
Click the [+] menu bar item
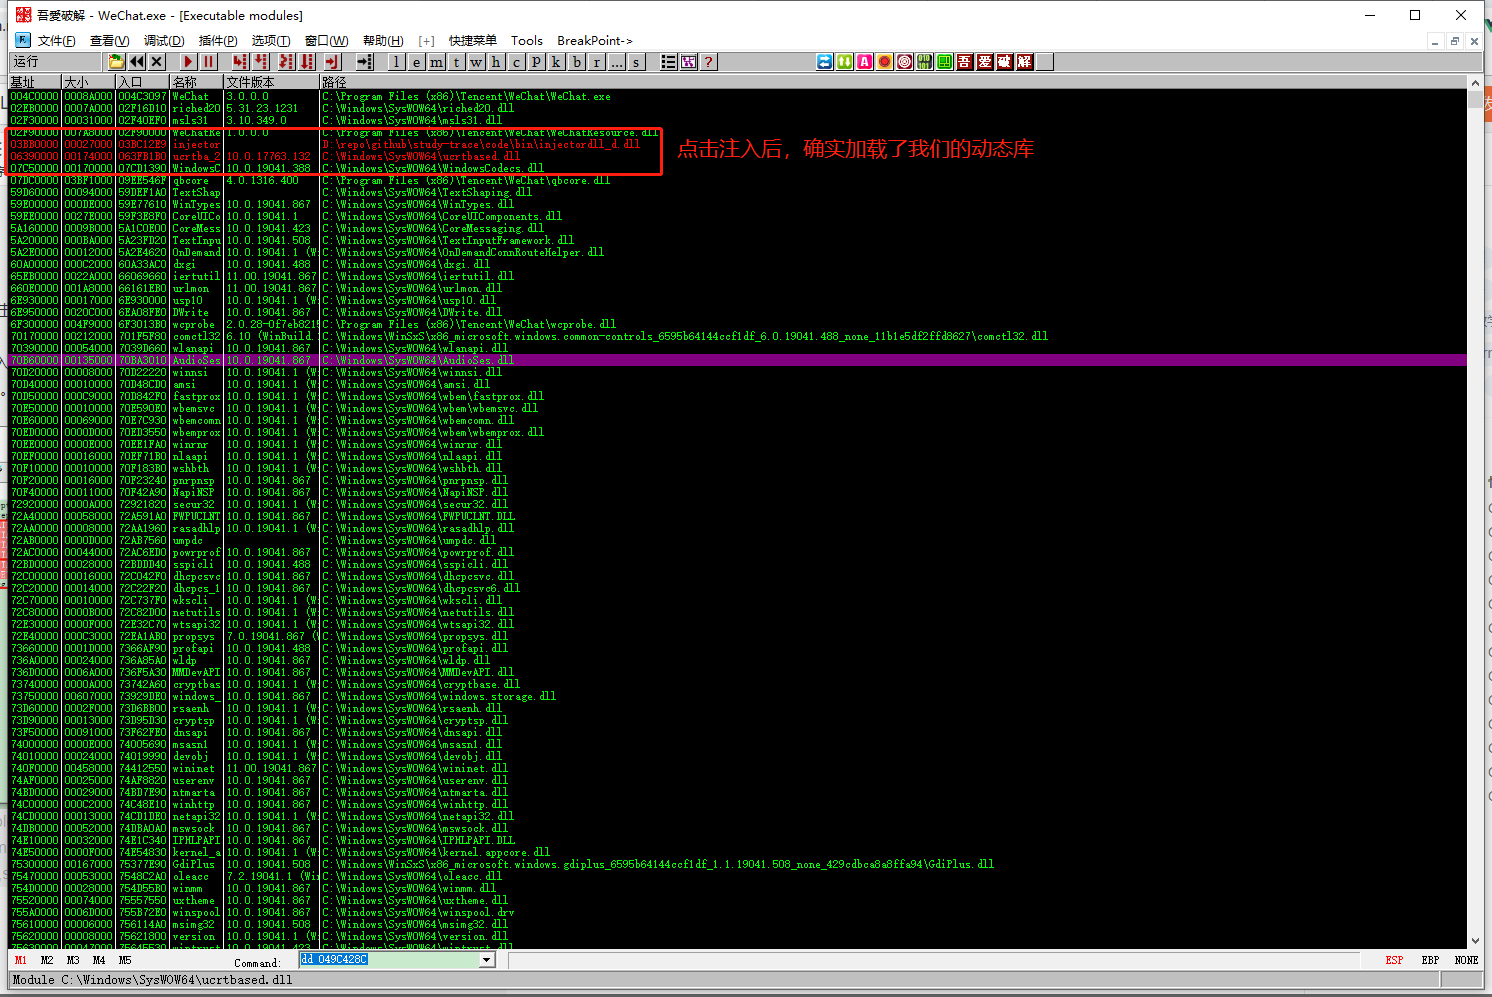[427, 41]
